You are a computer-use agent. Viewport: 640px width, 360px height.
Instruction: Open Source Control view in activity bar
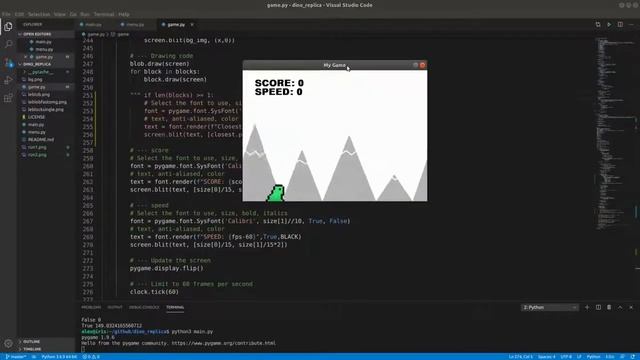pos(8,62)
